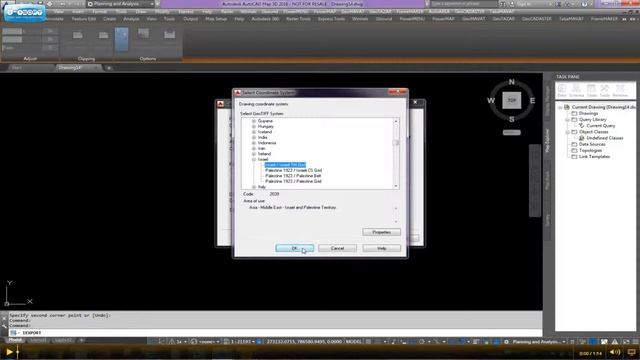Select Palestine 1923 / Palestine Belt

293,176
